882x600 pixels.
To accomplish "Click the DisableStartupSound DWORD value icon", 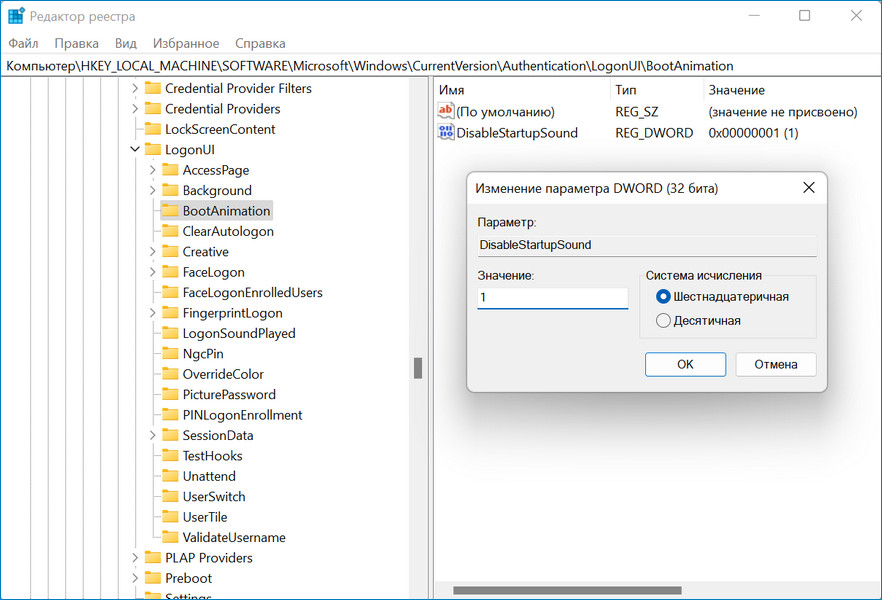I will point(446,132).
